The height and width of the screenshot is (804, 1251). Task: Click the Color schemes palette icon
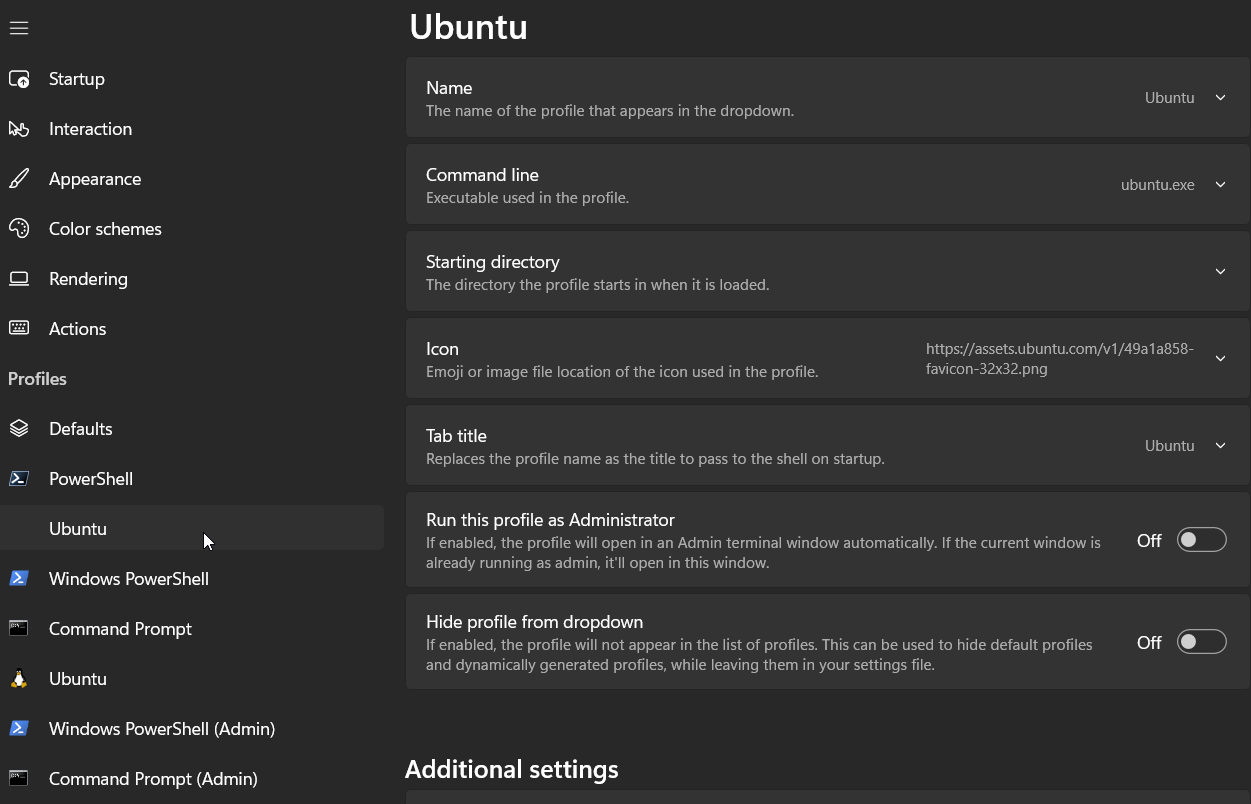19,229
